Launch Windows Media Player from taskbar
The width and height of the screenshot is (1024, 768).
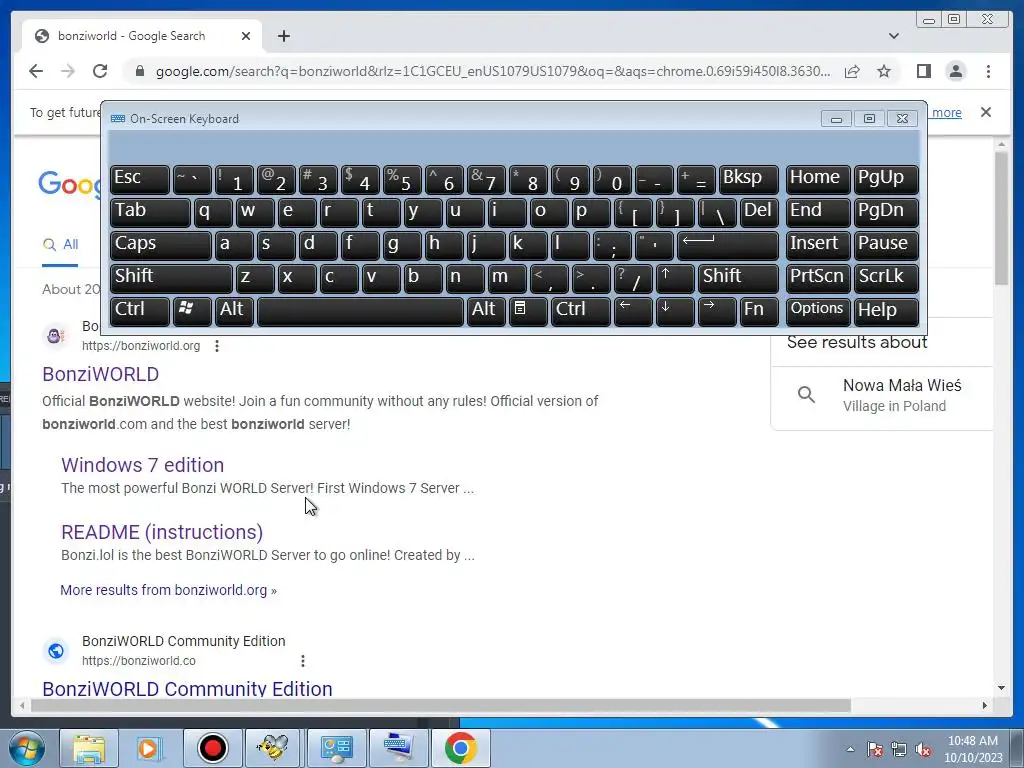(x=150, y=748)
